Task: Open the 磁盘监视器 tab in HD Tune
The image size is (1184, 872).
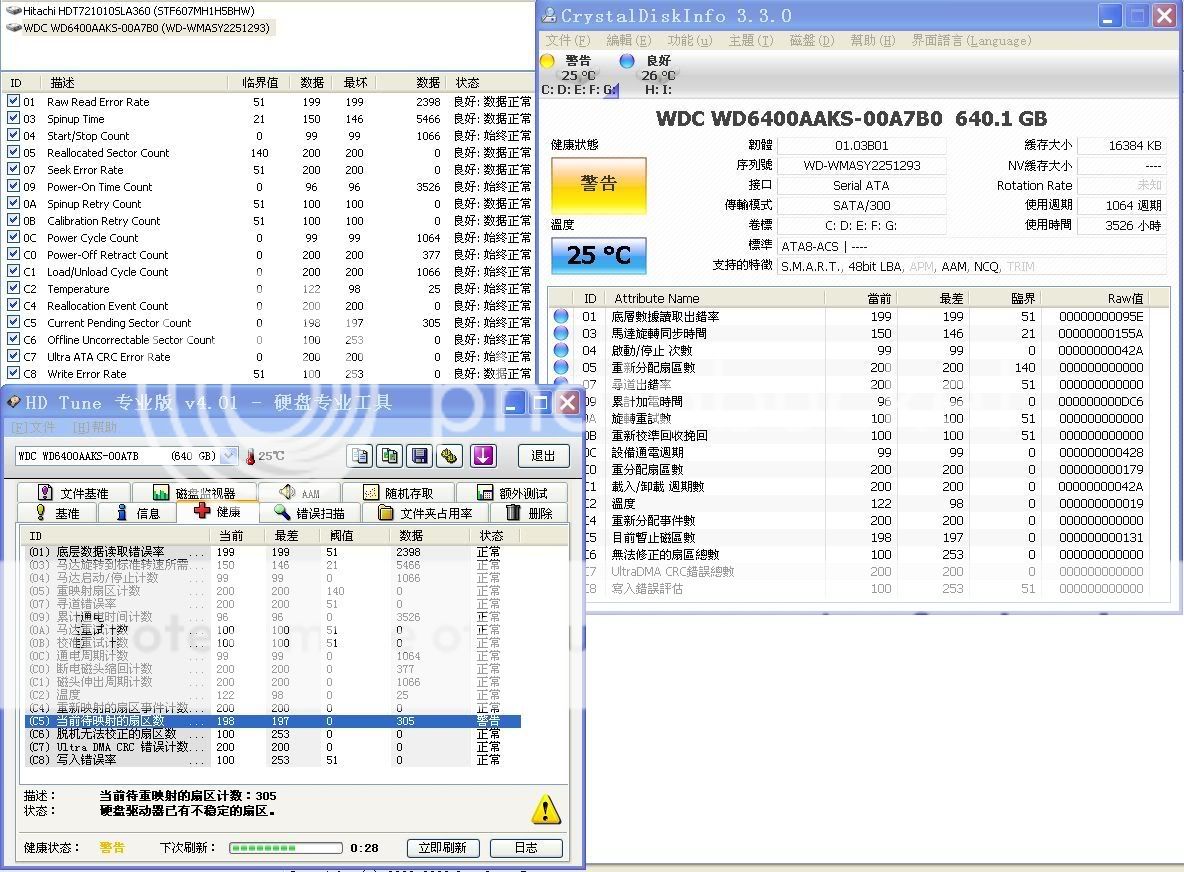Action: click(193, 492)
